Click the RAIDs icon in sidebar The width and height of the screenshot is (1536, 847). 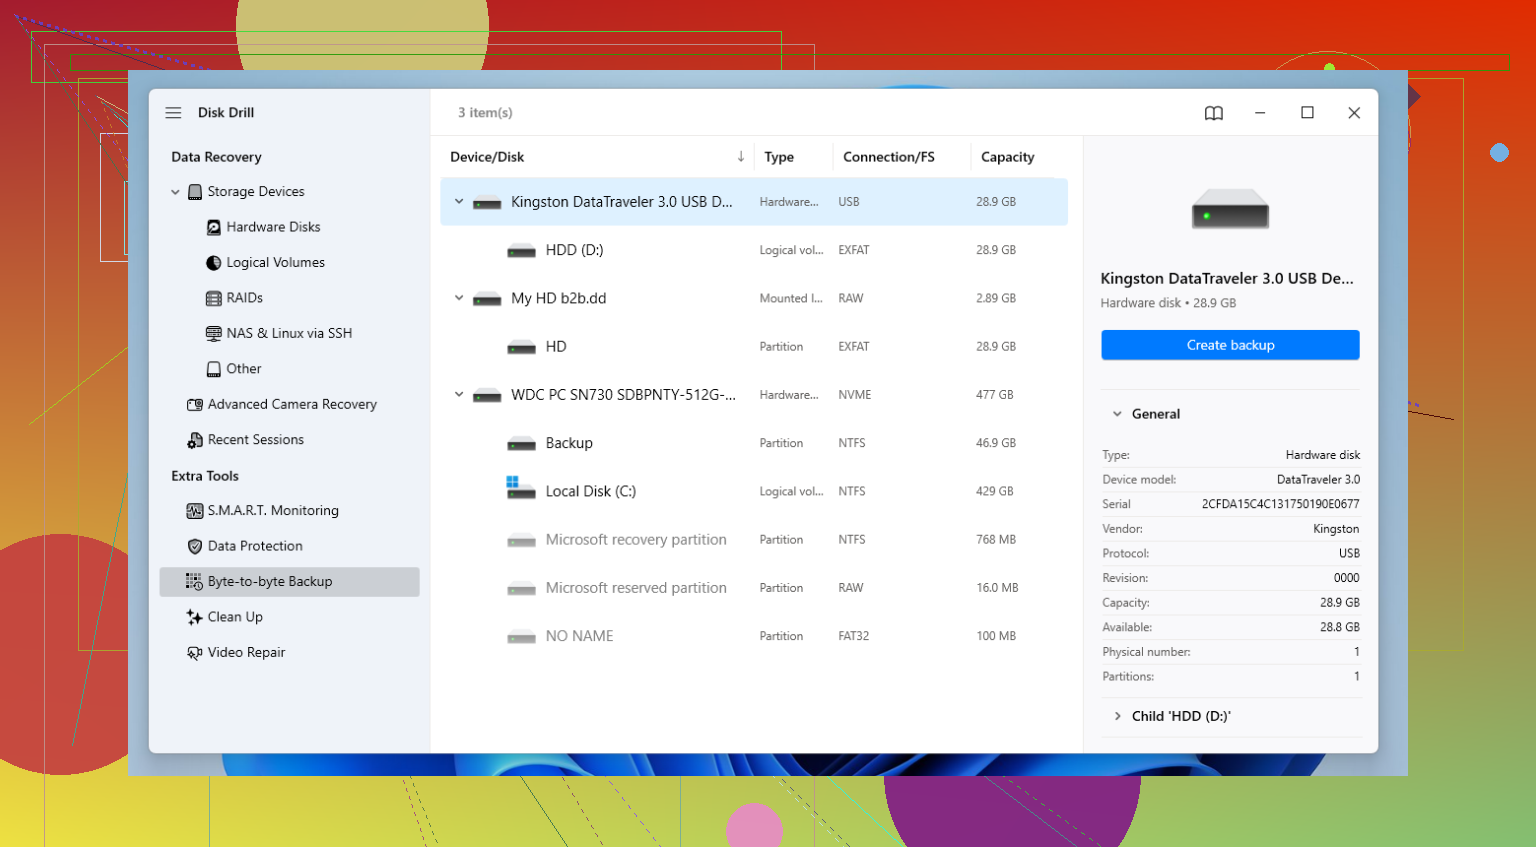tap(213, 298)
